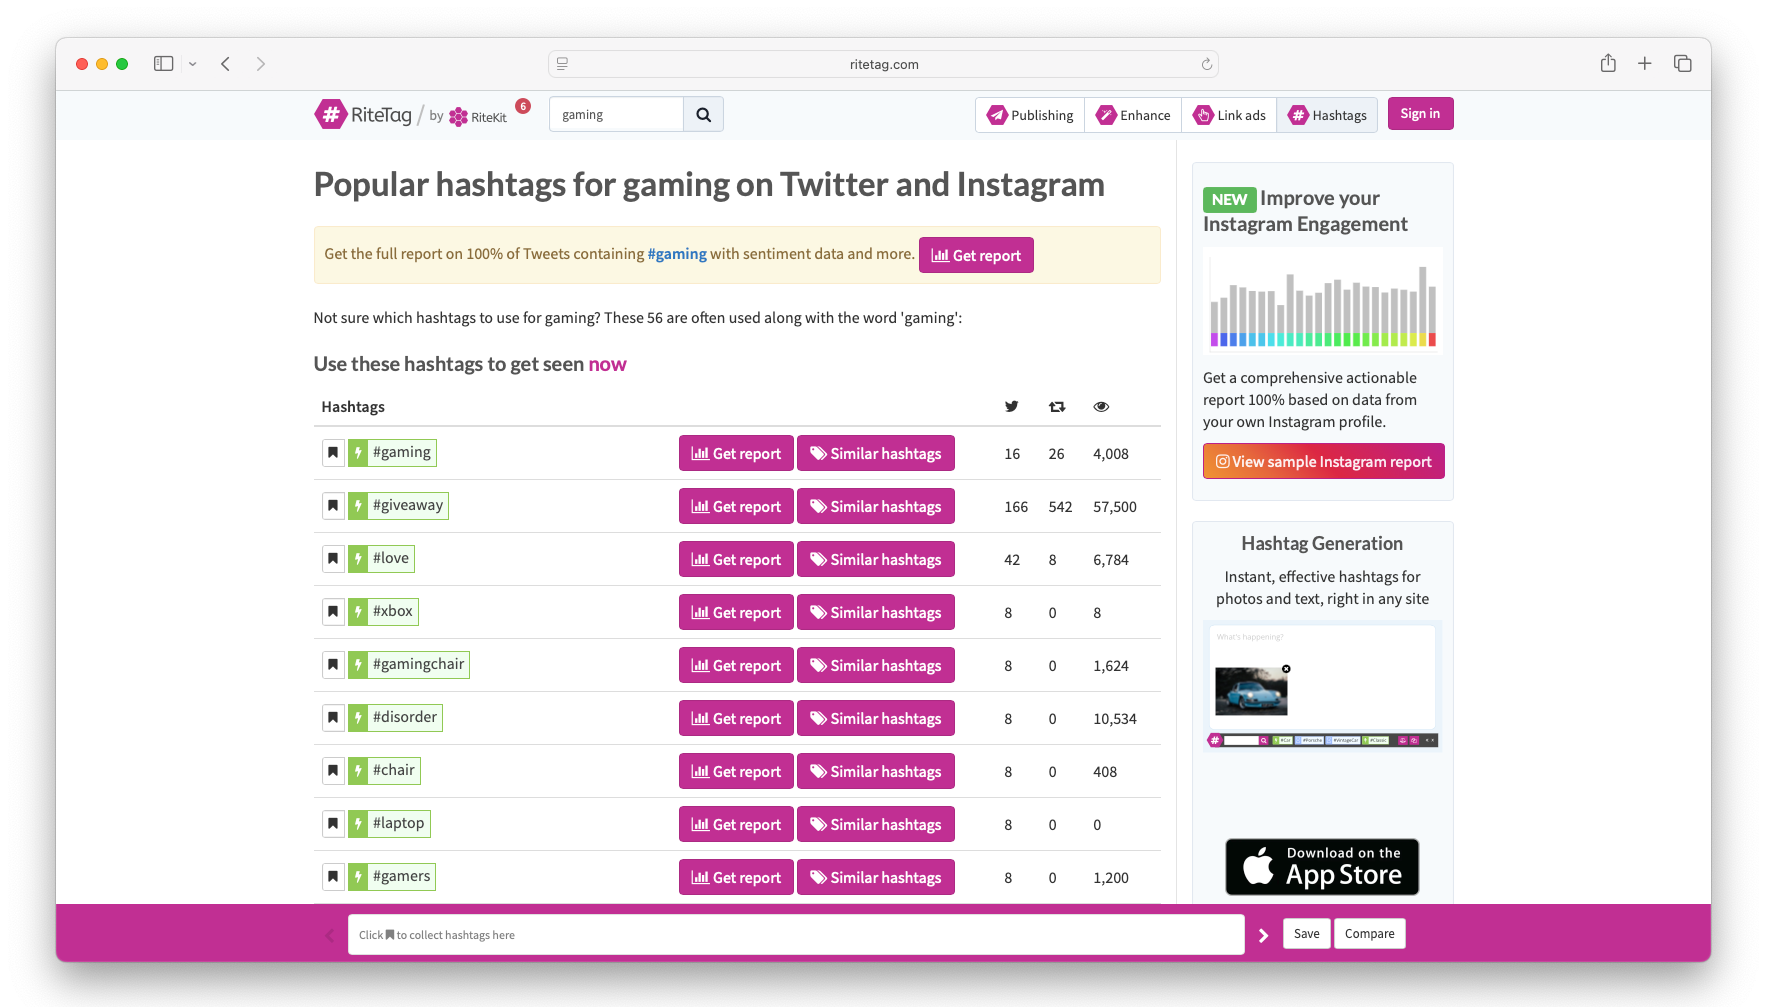Viewport: 1767px width, 1007px height.
Task: Click the lightning icon beside #gamingchair
Action: [358, 665]
